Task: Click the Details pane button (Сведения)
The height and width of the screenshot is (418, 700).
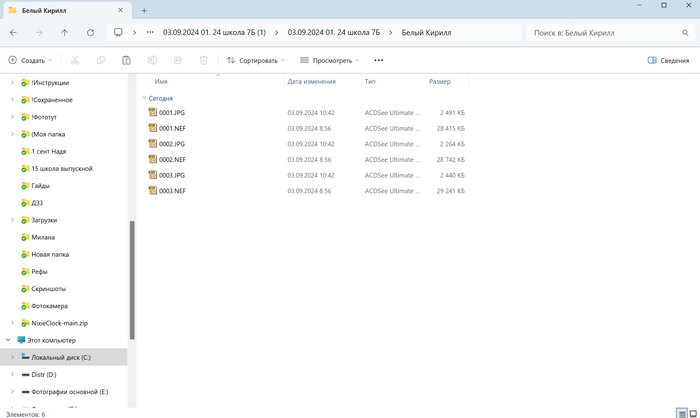Action: 668,60
